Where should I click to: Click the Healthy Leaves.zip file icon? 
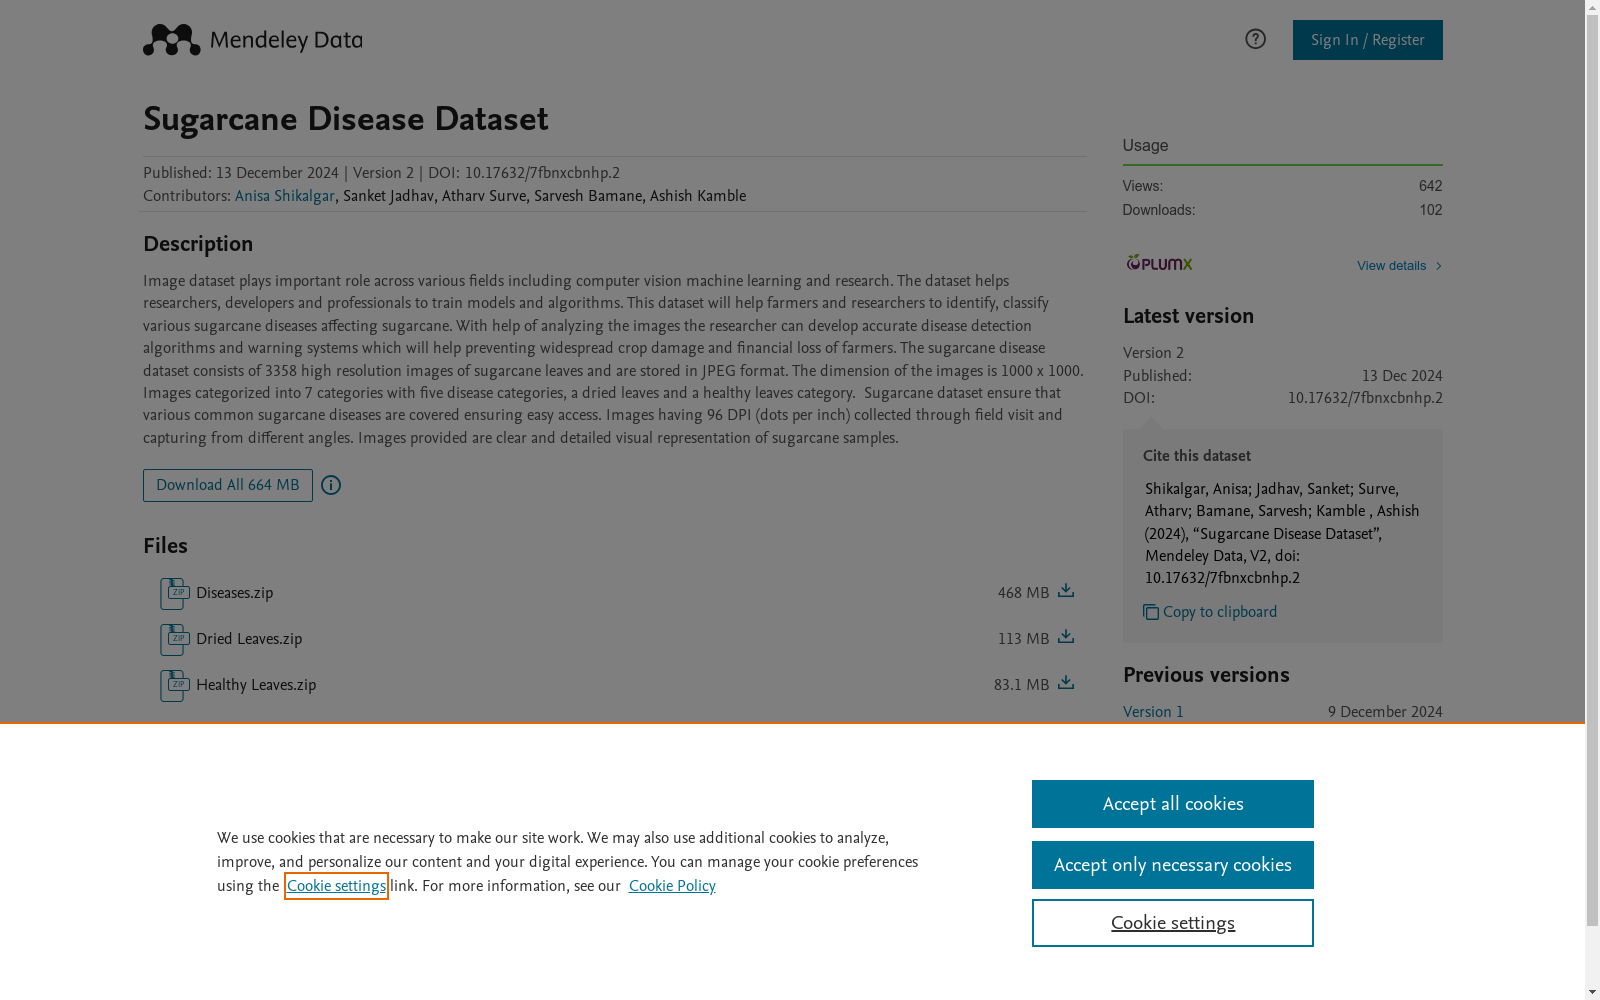175,685
